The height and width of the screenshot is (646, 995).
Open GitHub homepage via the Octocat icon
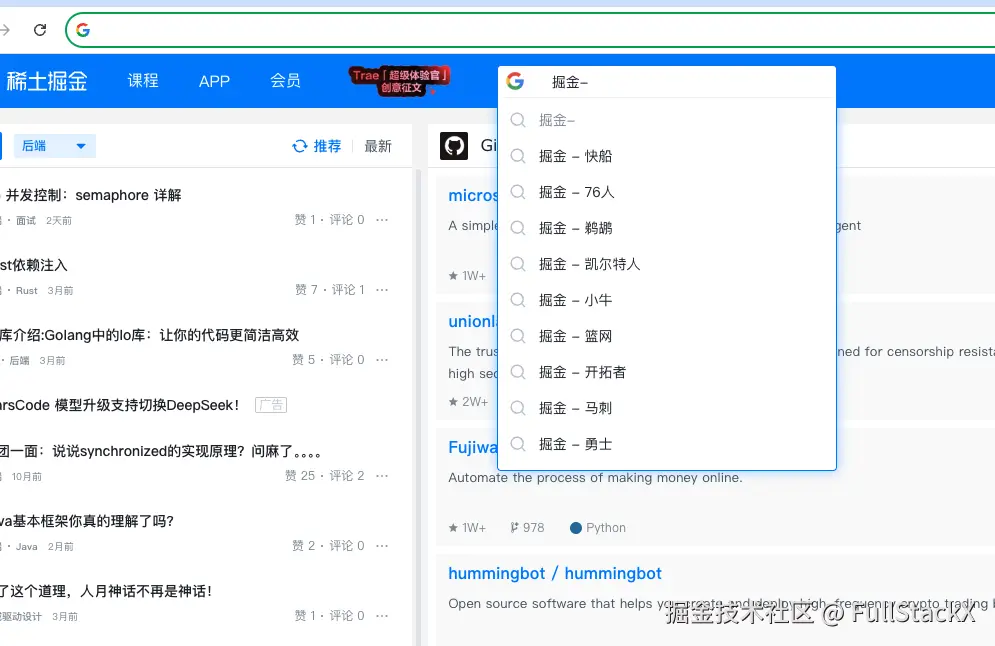click(456, 145)
